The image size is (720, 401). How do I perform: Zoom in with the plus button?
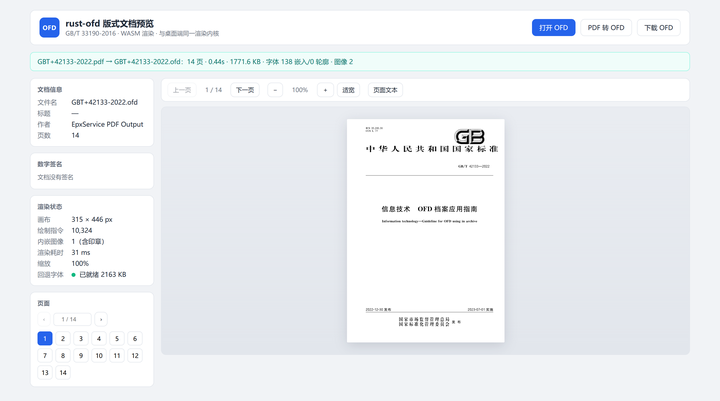point(325,90)
